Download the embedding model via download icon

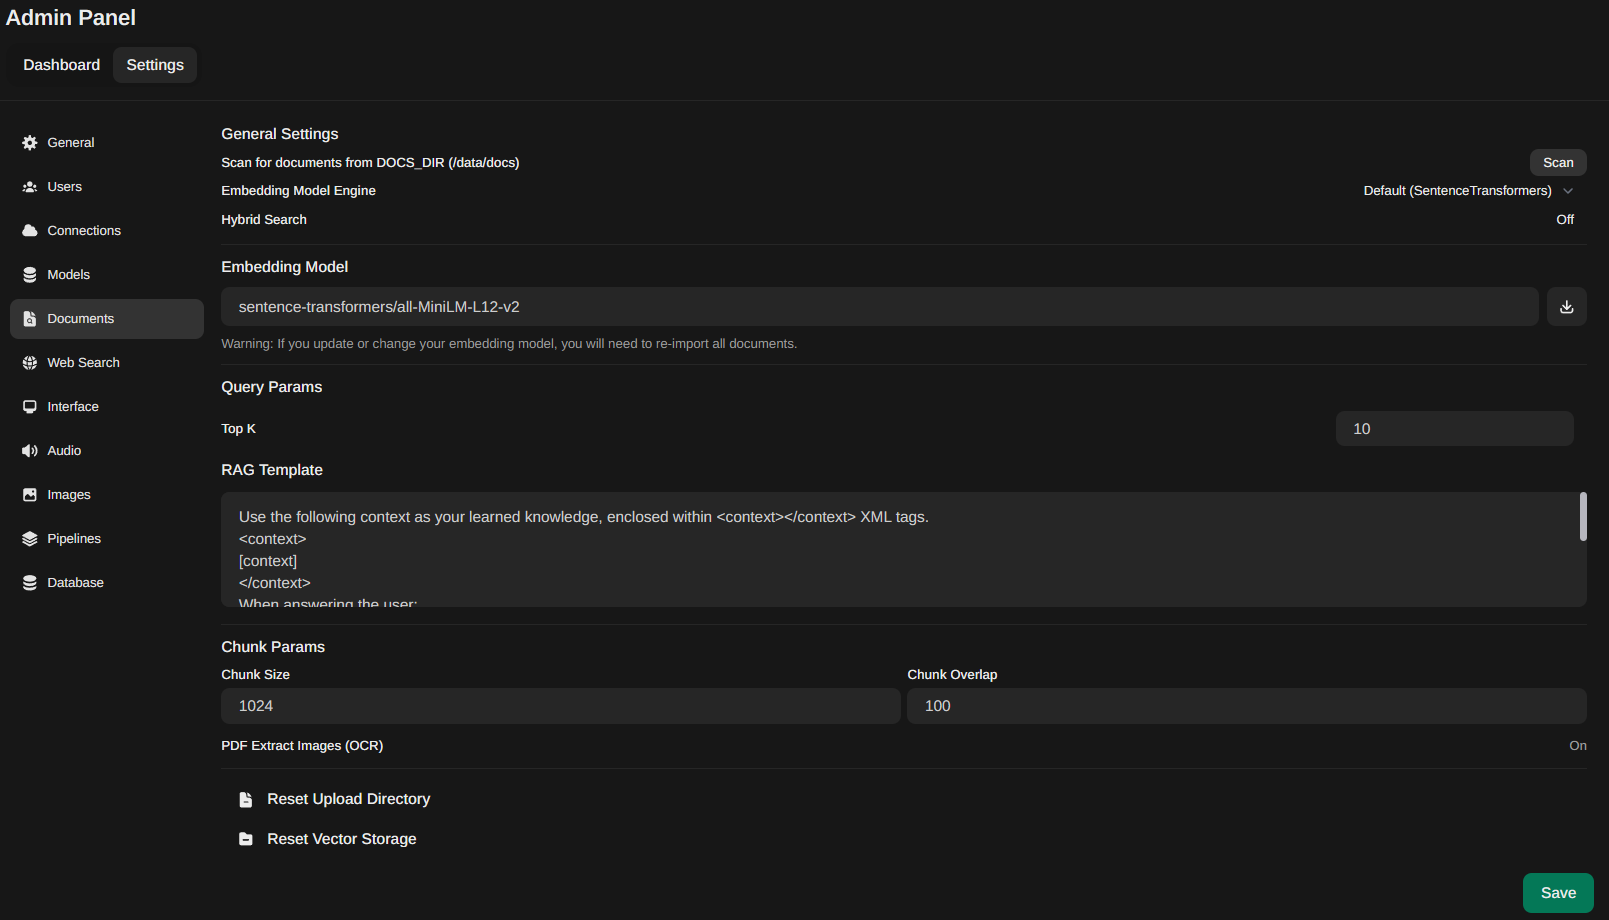[1566, 307]
